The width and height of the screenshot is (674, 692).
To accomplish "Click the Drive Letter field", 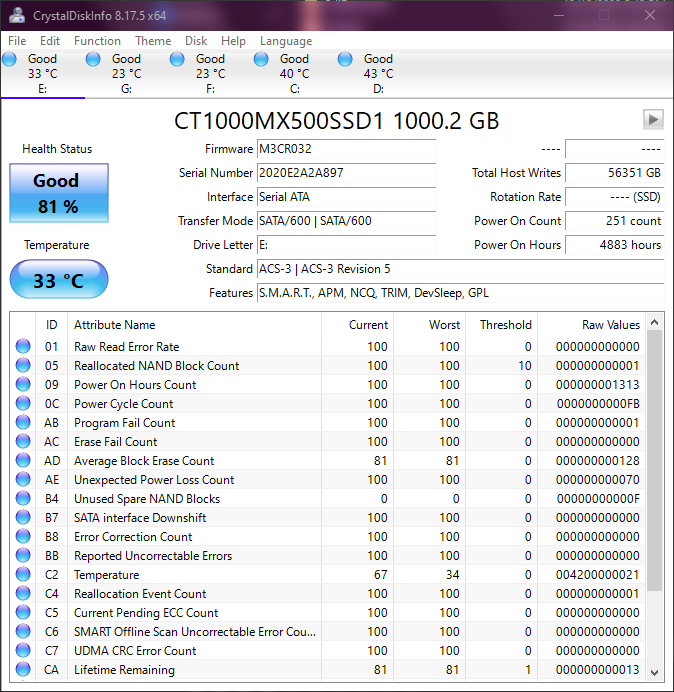I will pos(346,244).
